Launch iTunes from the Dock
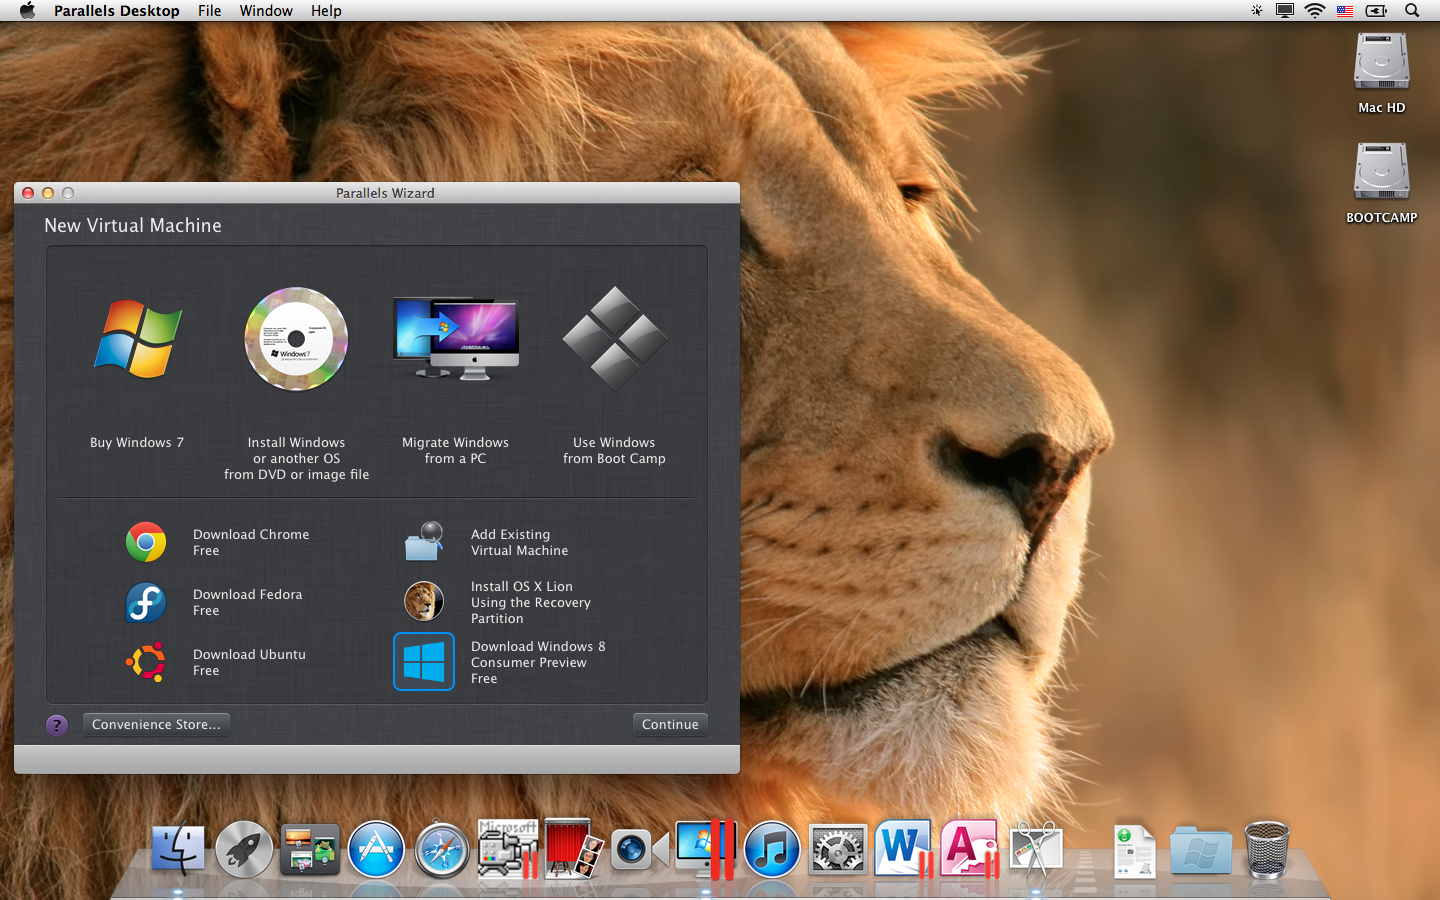 pos(771,850)
